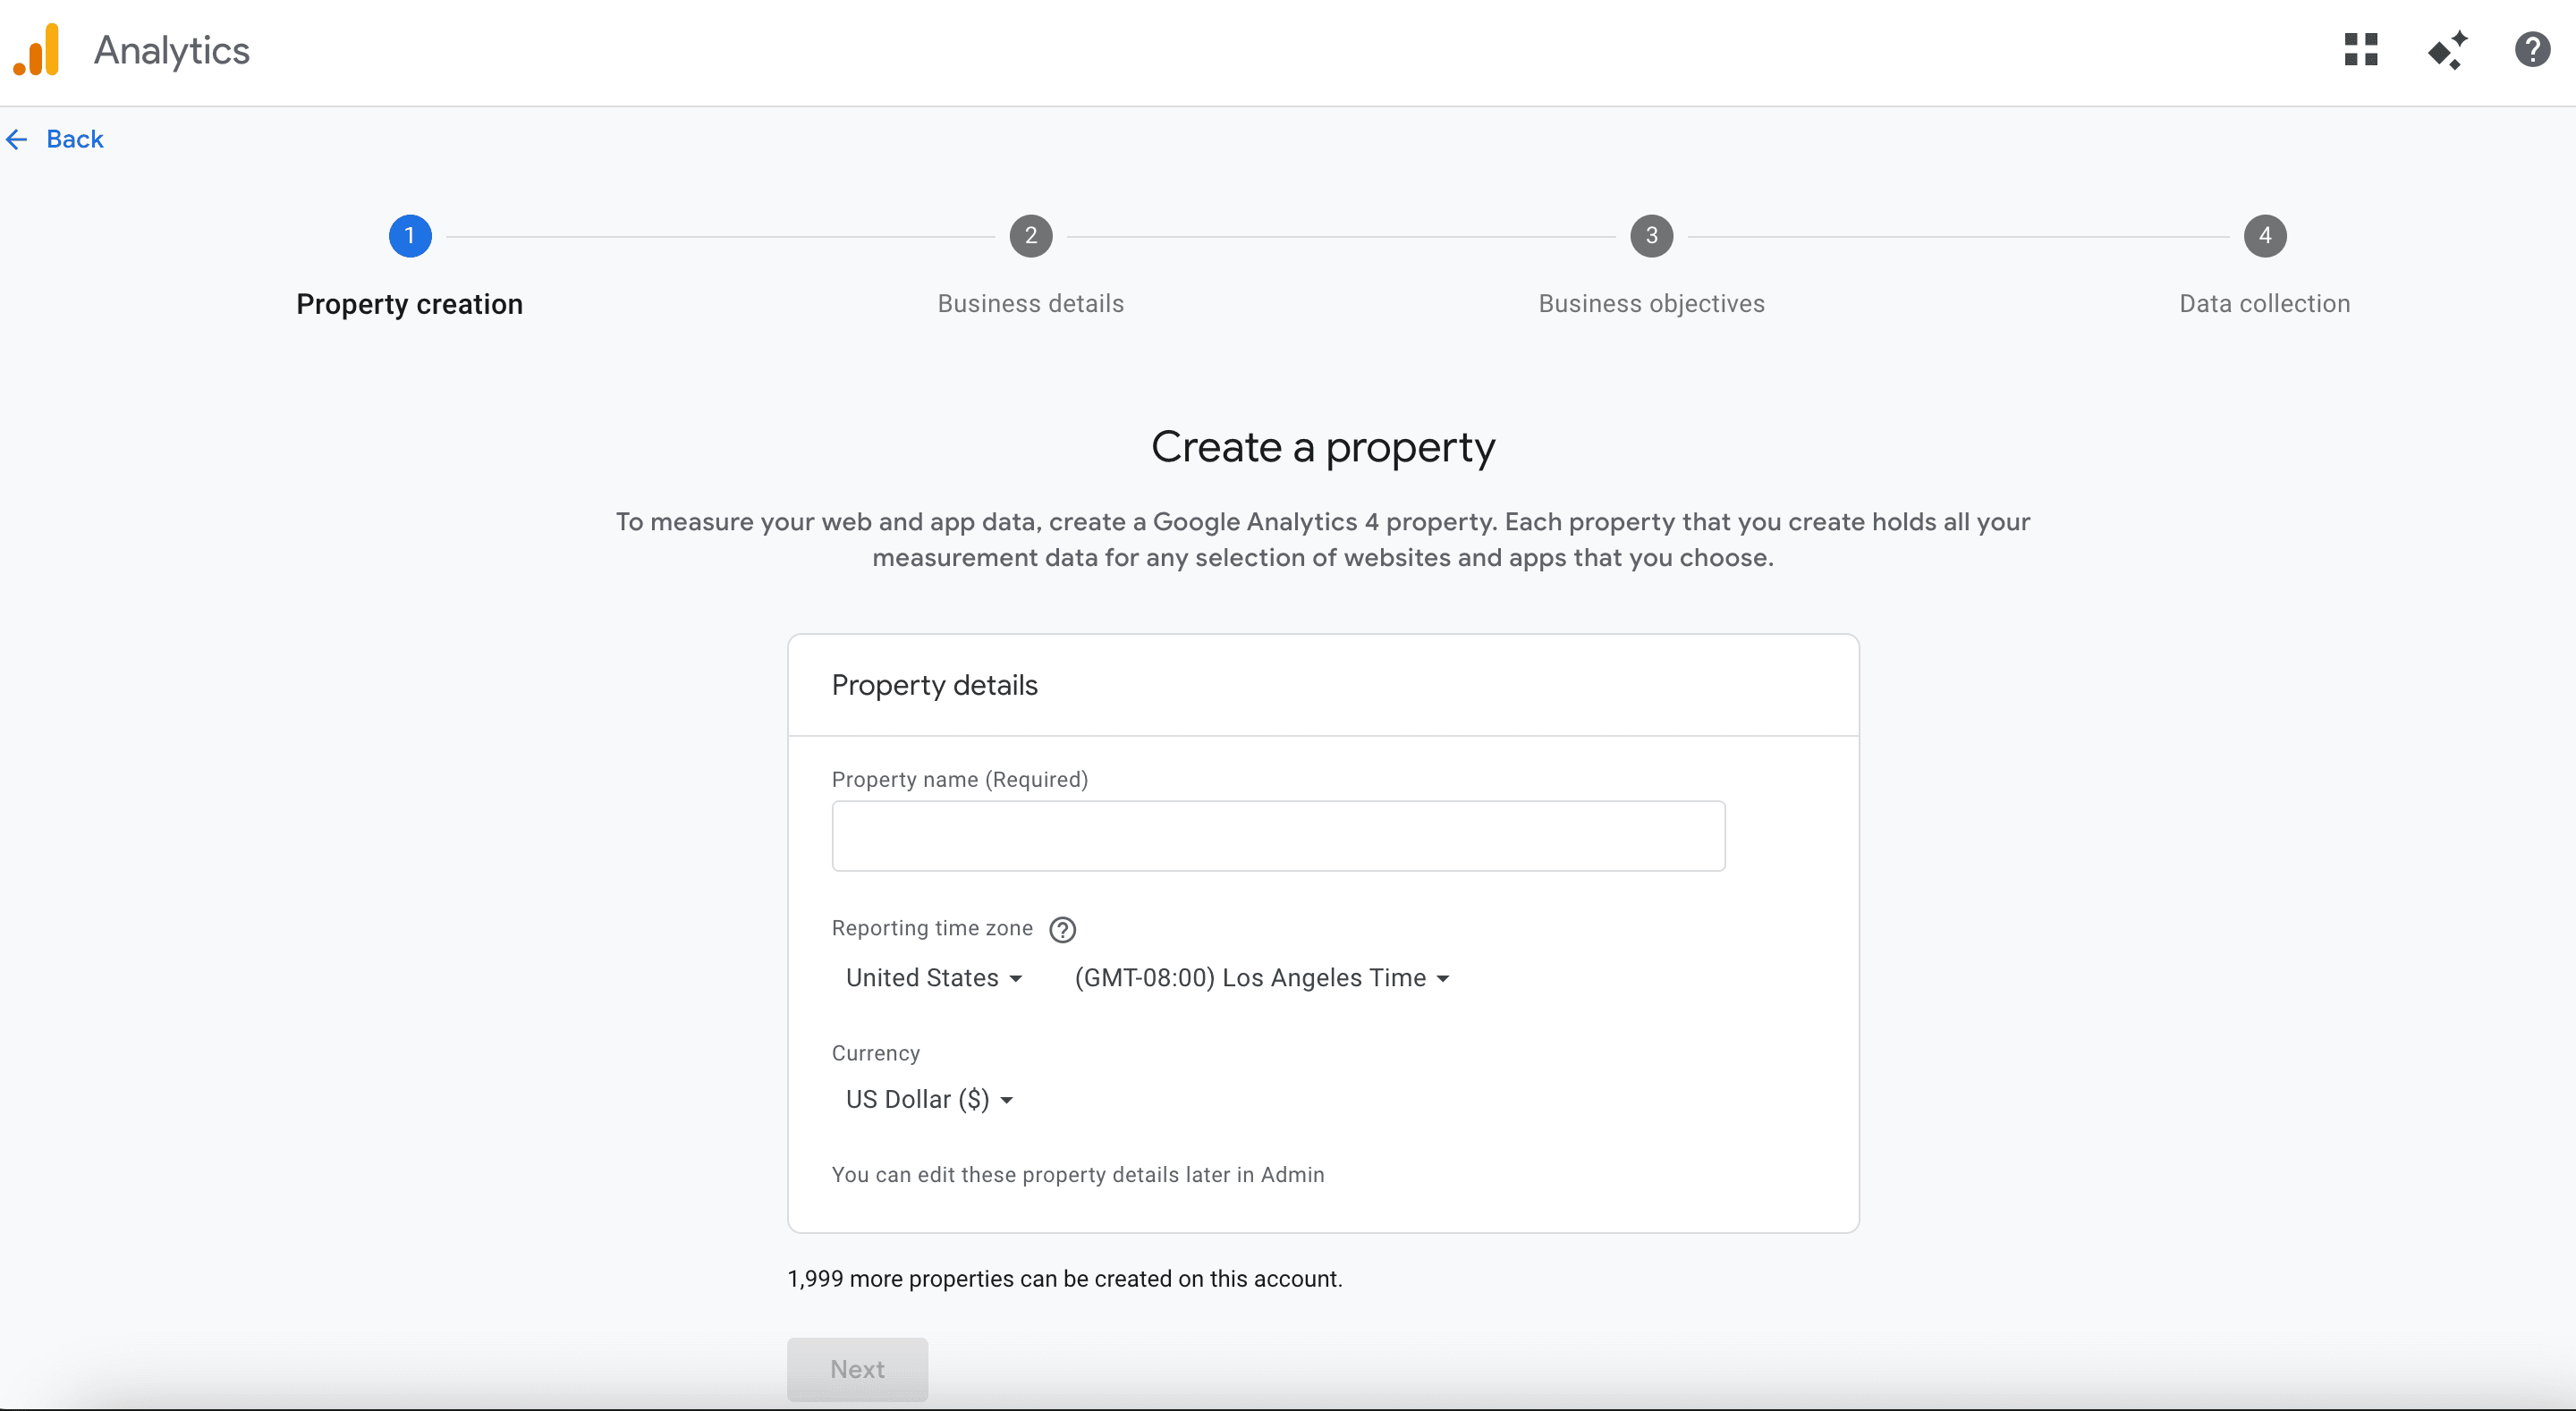The height and width of the screenshot is (1411, 2576).
Task: Focus the Property name input field
Action: pos(1277,836)
